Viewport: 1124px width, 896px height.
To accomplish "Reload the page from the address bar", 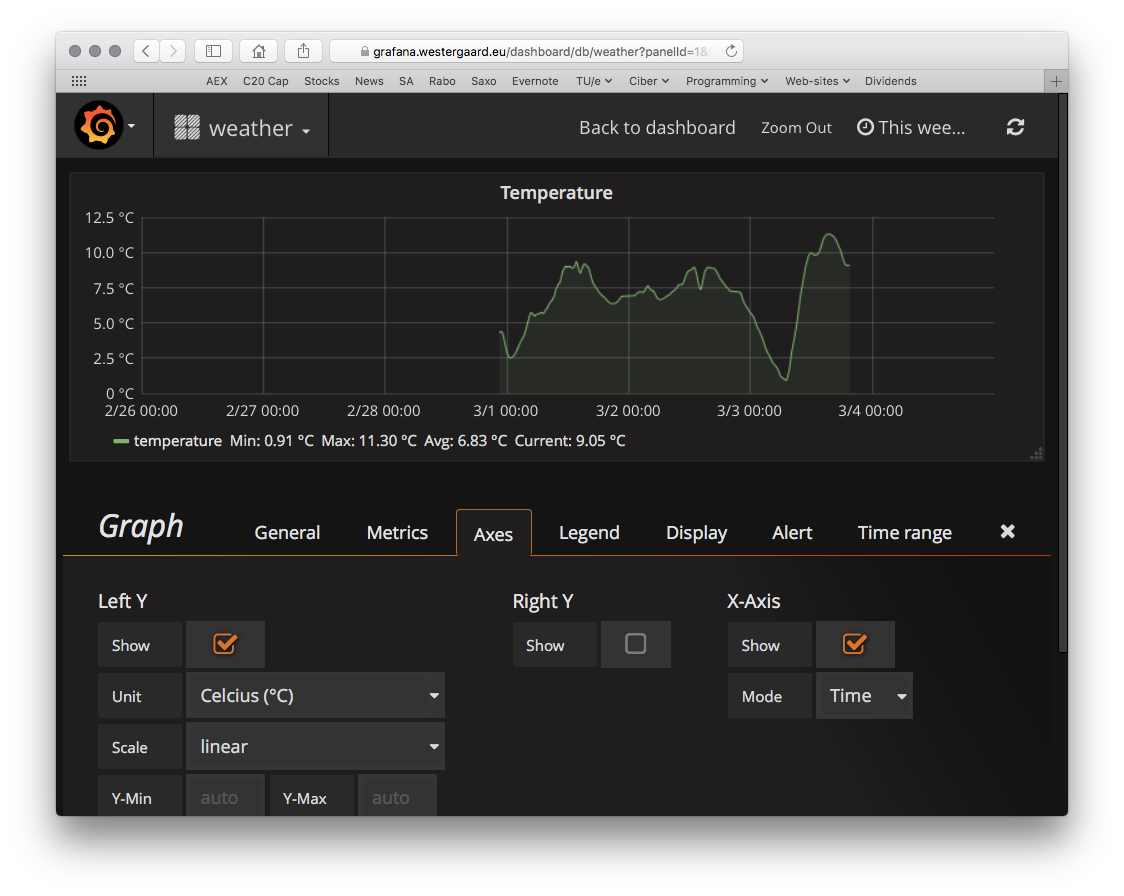I will click(x=731, y=51).
